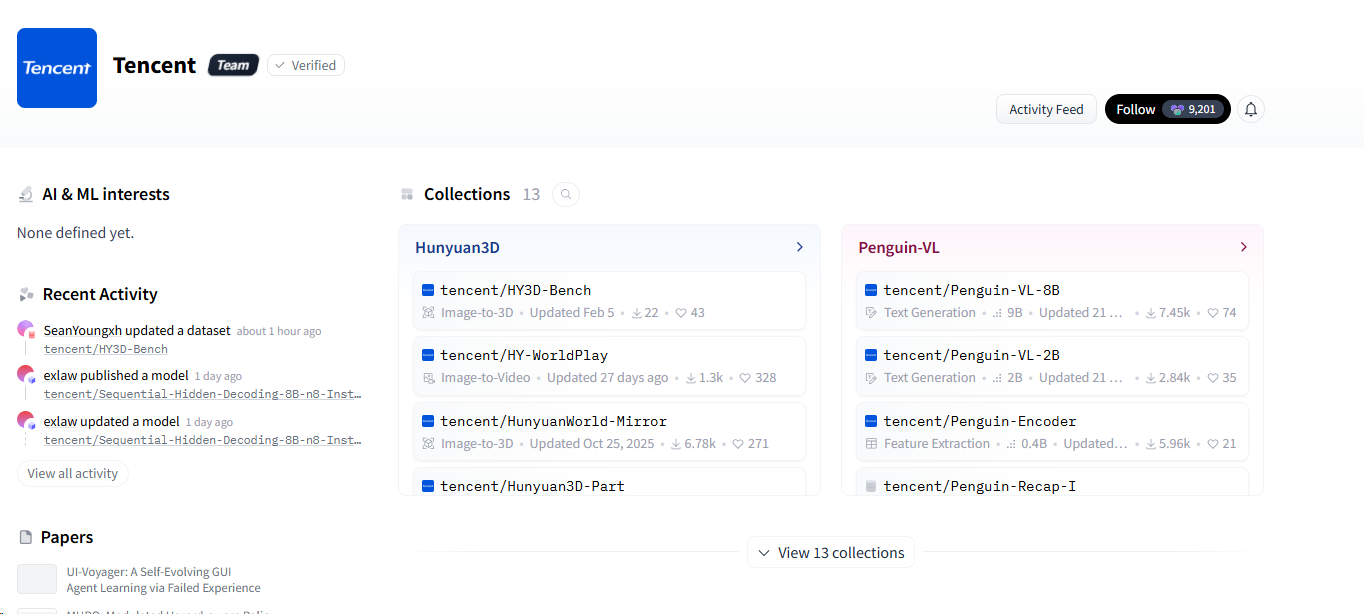Open the tencent/HY3D-Bench card

point(609,300)
